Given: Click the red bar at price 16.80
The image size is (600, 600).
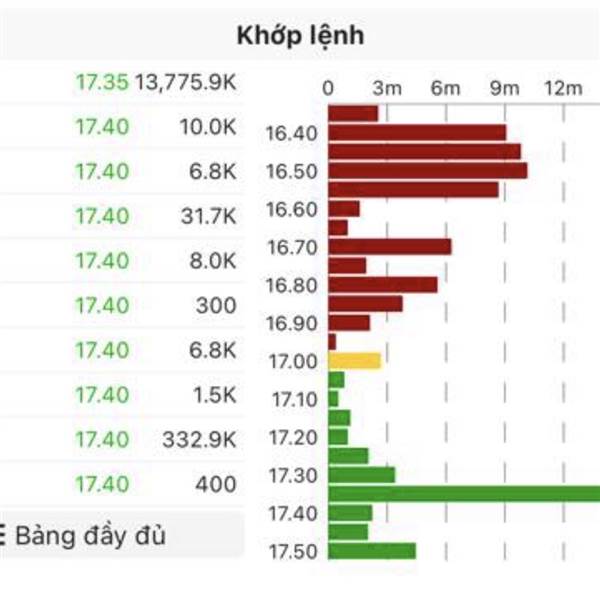Looking at the screenshot, I should tap(382, 284).
